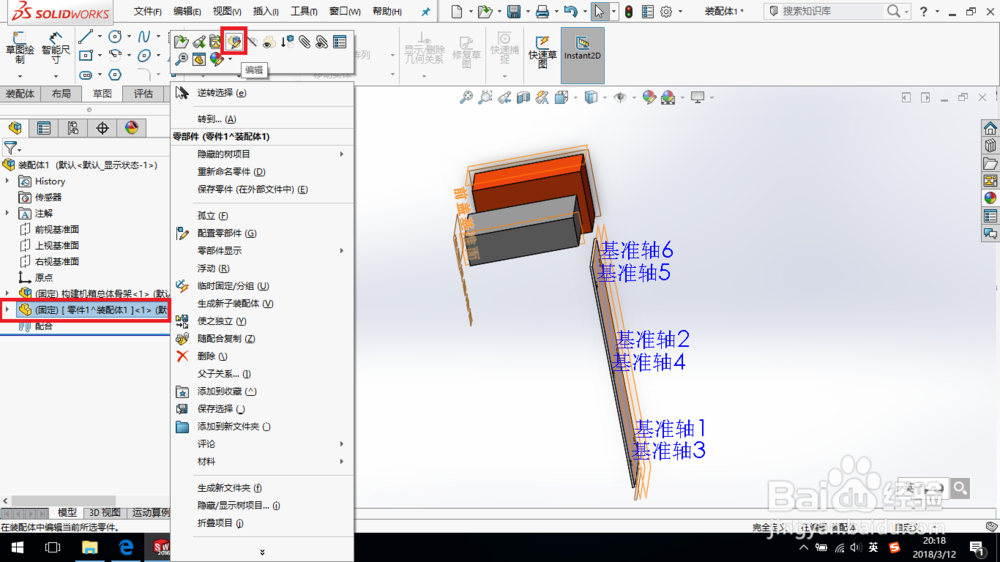Click Section View icon in heads-up toolbar

point(523,98)
